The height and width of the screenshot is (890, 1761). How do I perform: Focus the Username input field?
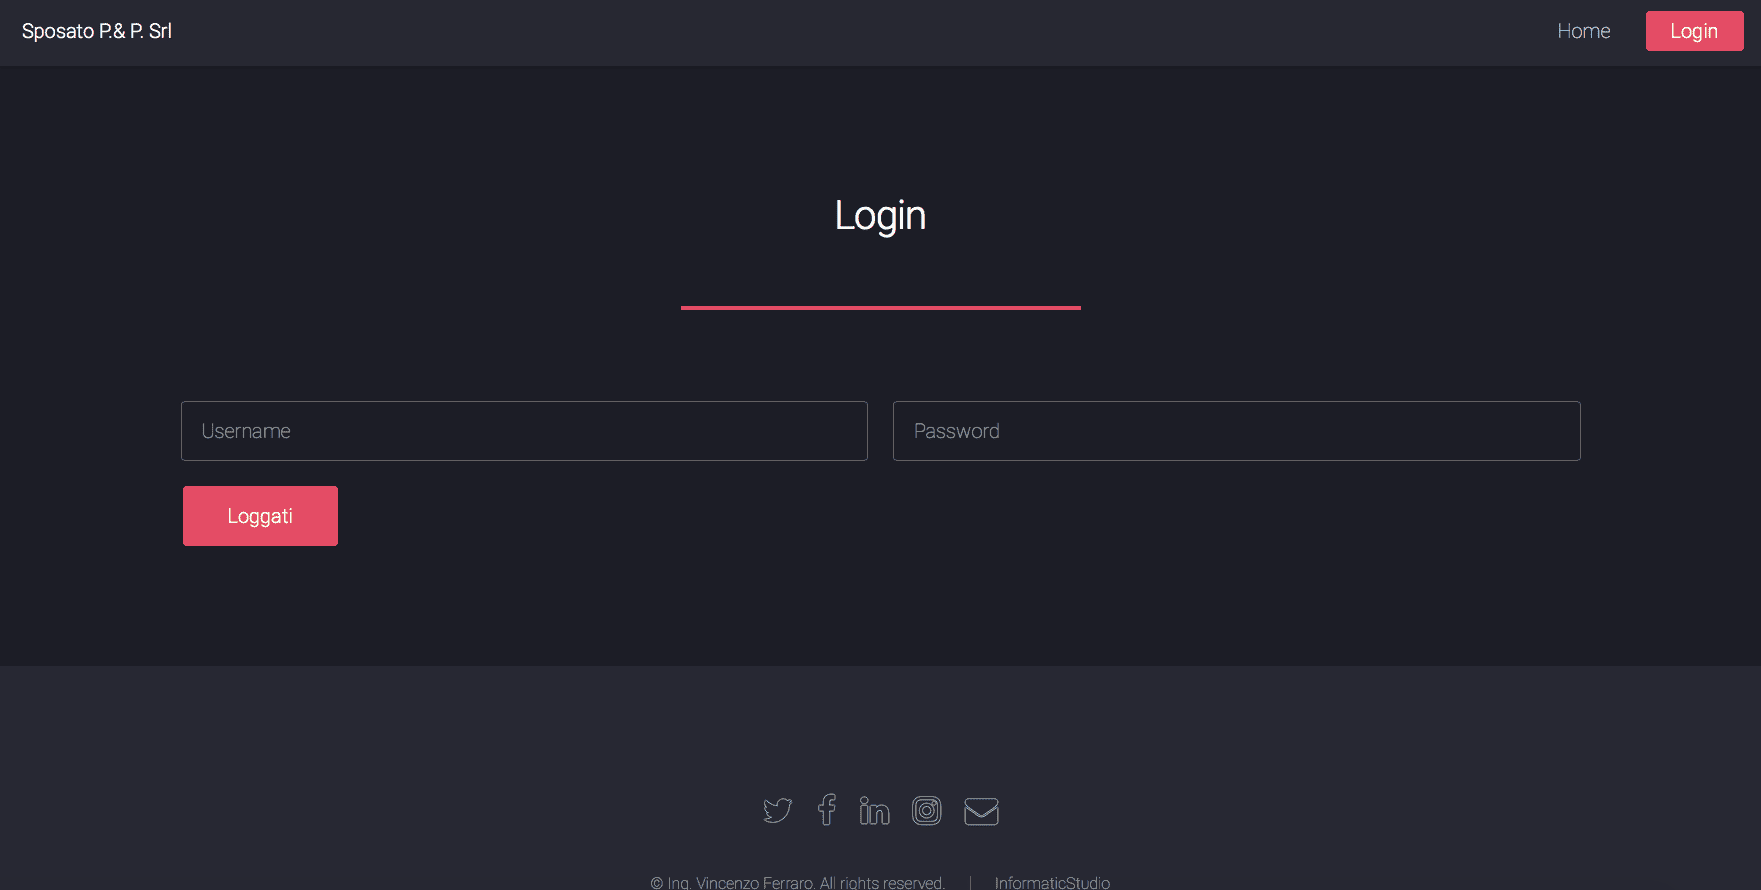[x=524, y=431]
